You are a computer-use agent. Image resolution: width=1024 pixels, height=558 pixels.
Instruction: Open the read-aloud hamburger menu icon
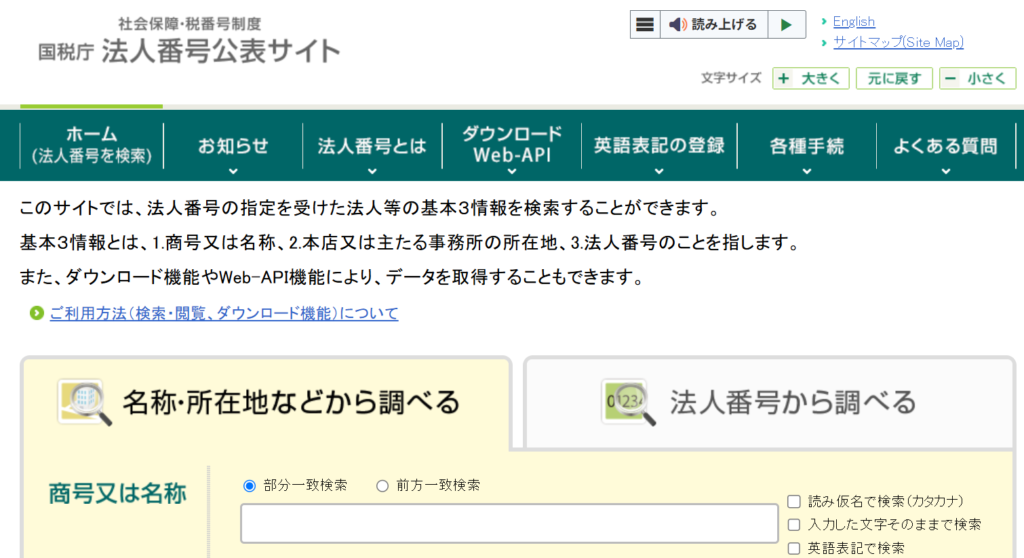645,25
